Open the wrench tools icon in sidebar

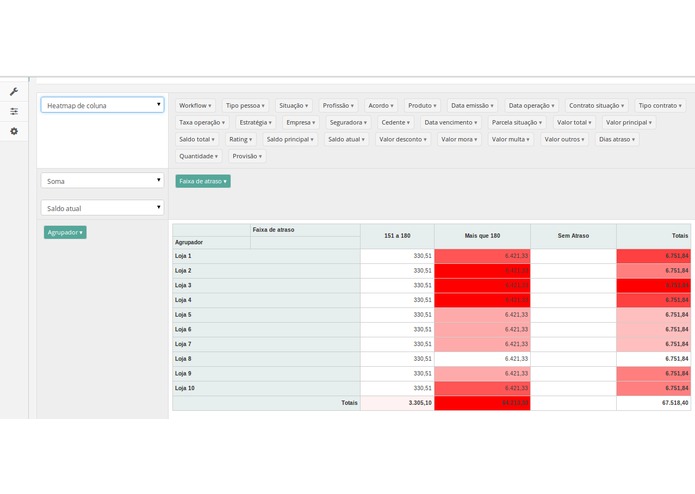pyautogui.click(x=14, y=92)
